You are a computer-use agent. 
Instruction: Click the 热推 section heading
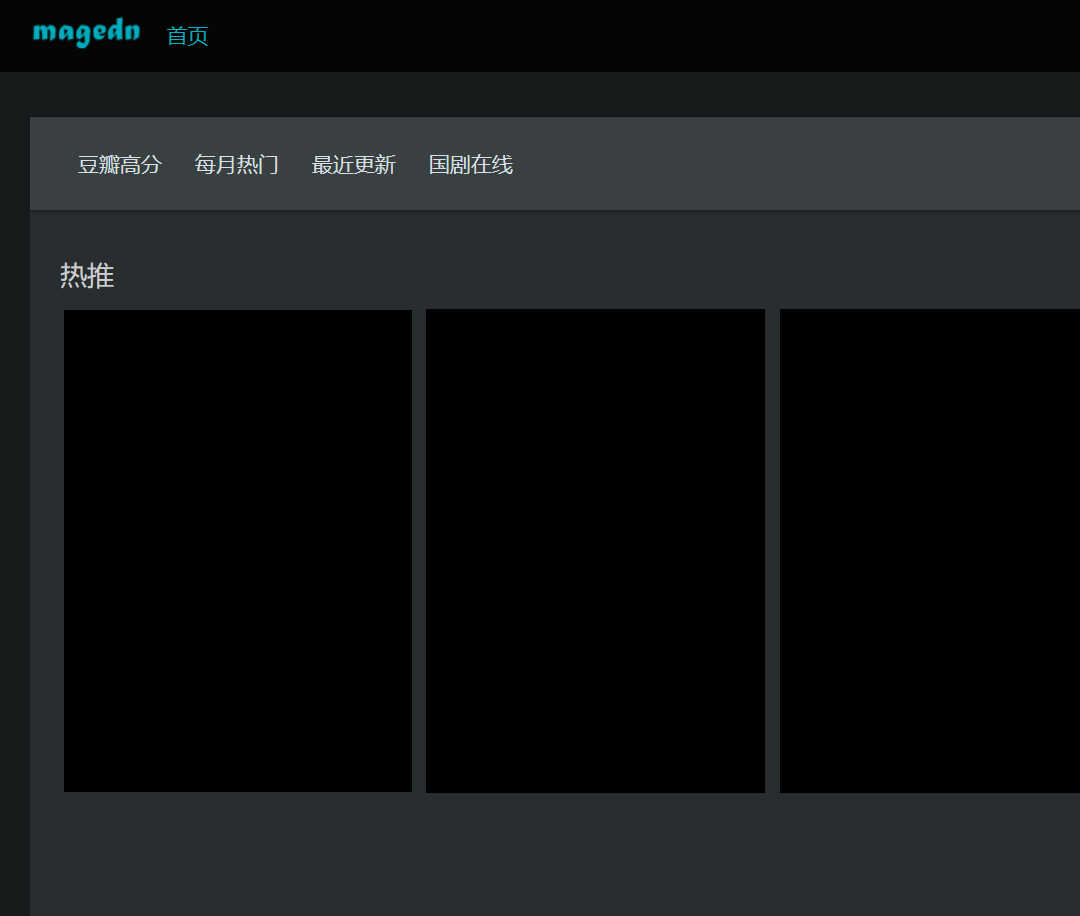click(87, 276)
